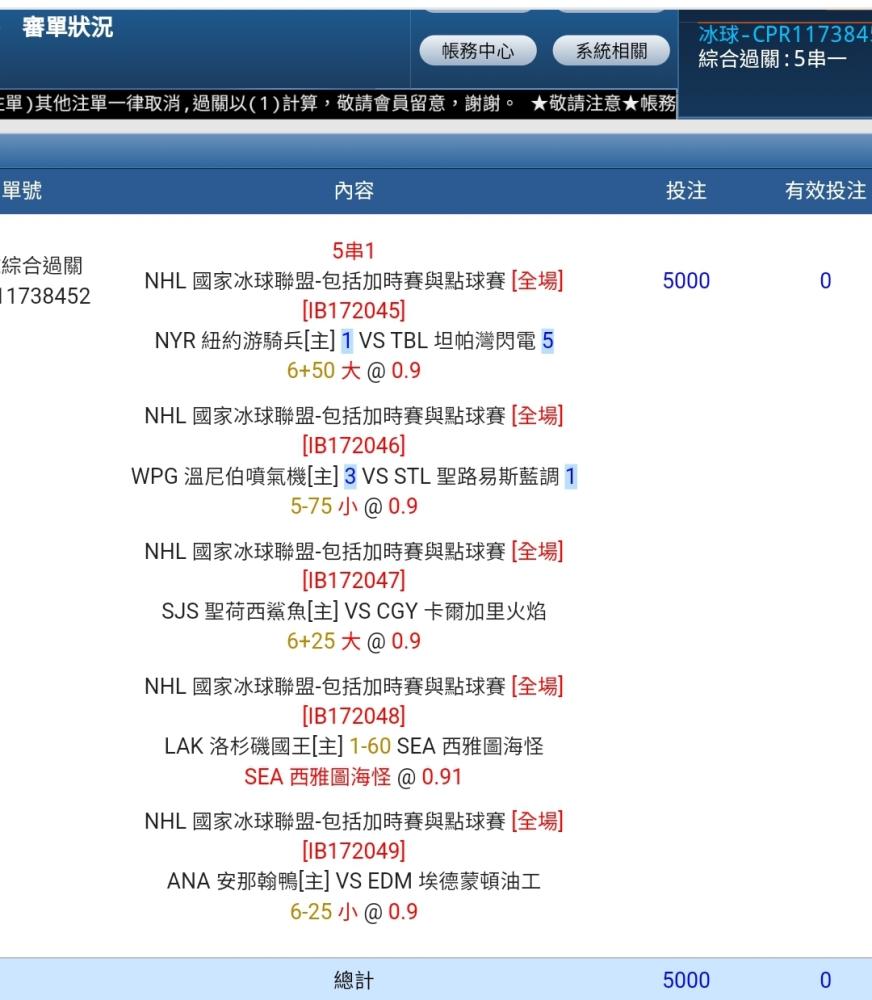Open the 帳務中心 account center
872x1000 pixels.
478,51
